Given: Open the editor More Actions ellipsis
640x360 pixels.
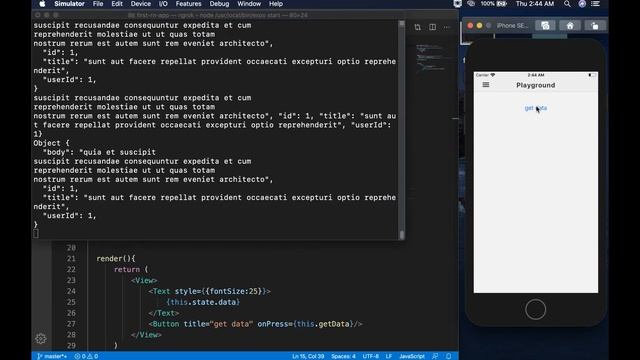Looking at the screenshot, I should coord(447,27).
